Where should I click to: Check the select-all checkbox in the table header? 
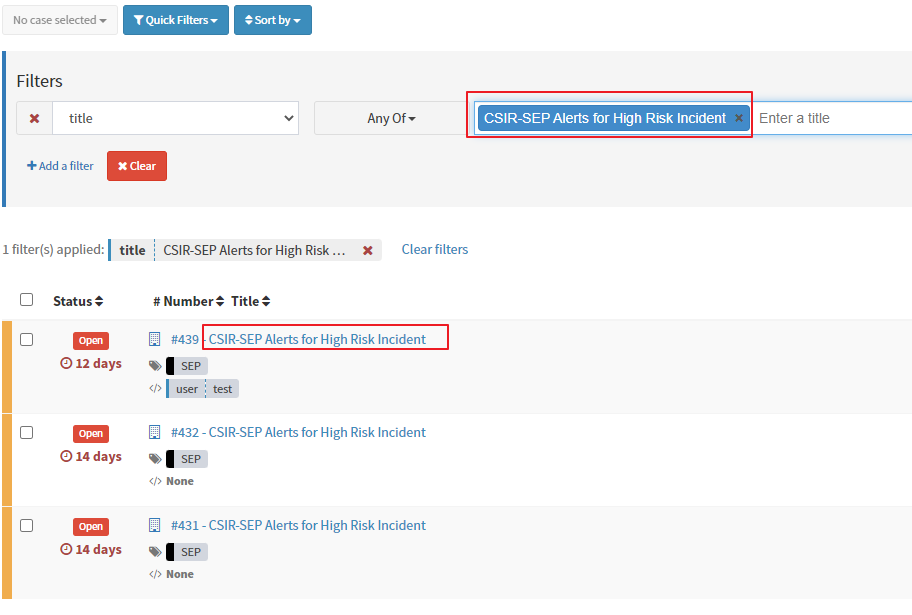[x=26, y=298]
